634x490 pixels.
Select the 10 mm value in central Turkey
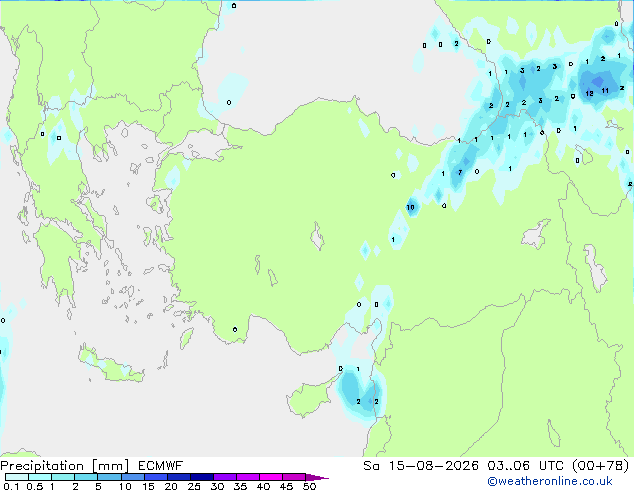point(410,207)
